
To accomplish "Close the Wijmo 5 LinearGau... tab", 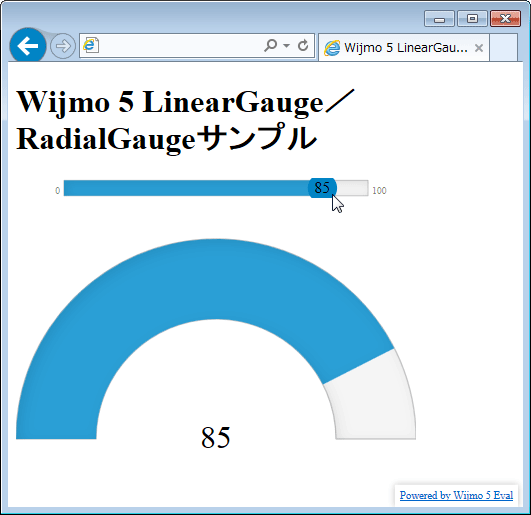I will [479, 48].
